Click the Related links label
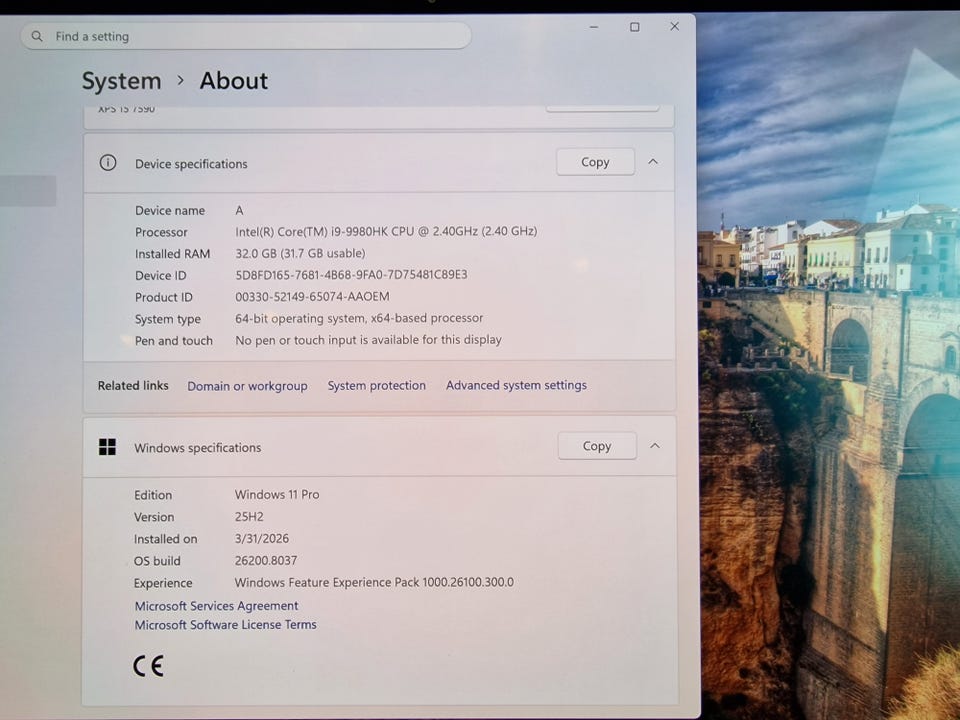The image size is (960, 720). (133, 386)
